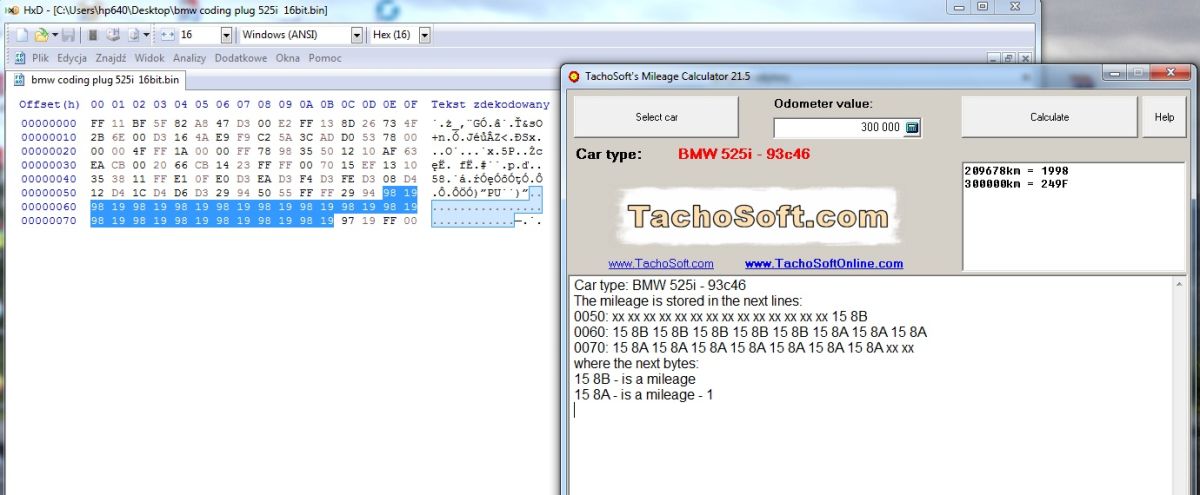Close the inner document in HxD
This screenshot has height=495, width=1200.
[1024, 59]
